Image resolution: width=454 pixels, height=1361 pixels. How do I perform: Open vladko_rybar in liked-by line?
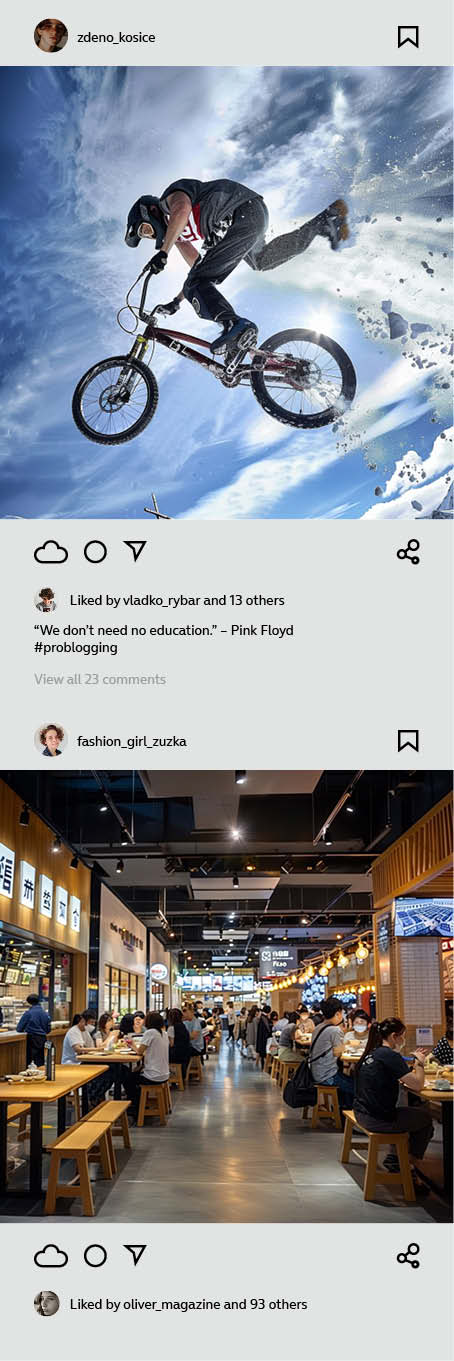click(161, 601)
